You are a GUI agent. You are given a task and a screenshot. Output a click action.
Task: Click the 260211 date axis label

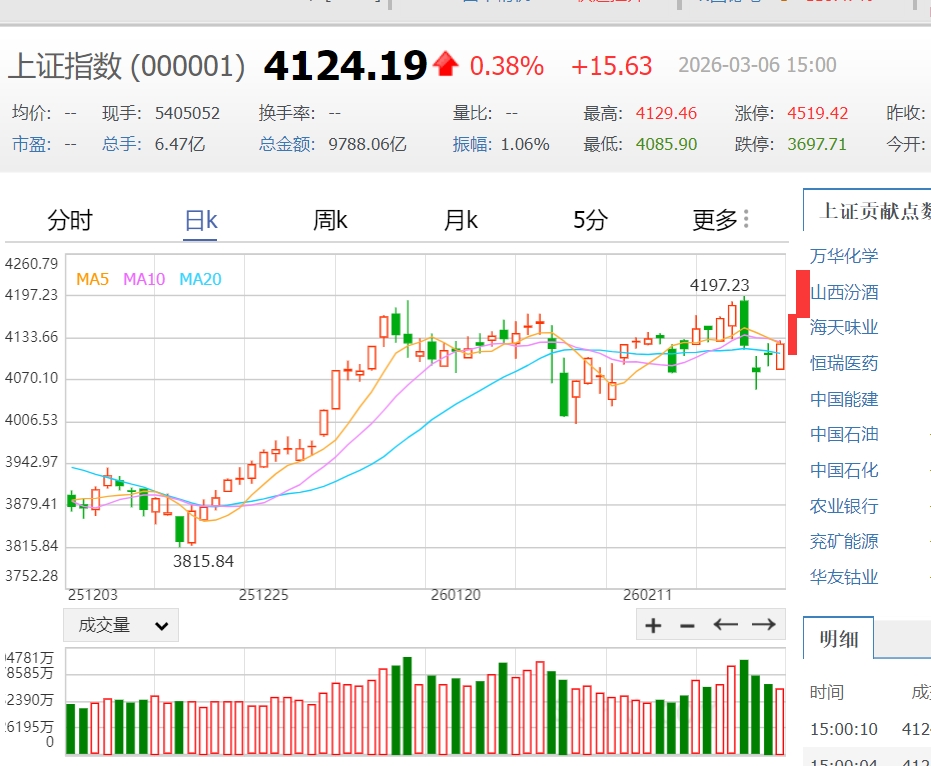coord(647,594)
